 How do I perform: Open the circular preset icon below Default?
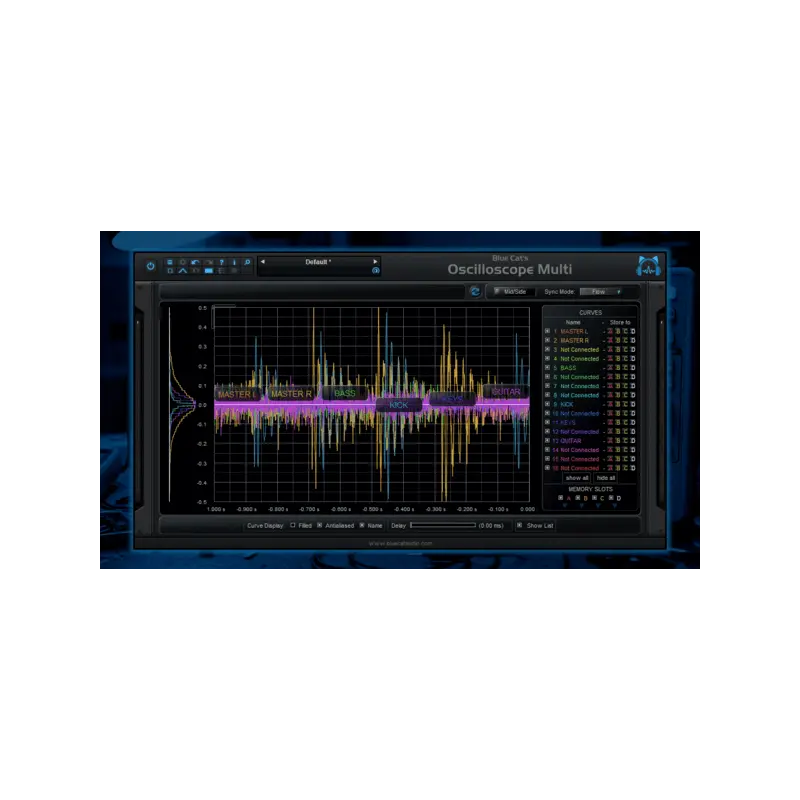[x=376, y=270]
